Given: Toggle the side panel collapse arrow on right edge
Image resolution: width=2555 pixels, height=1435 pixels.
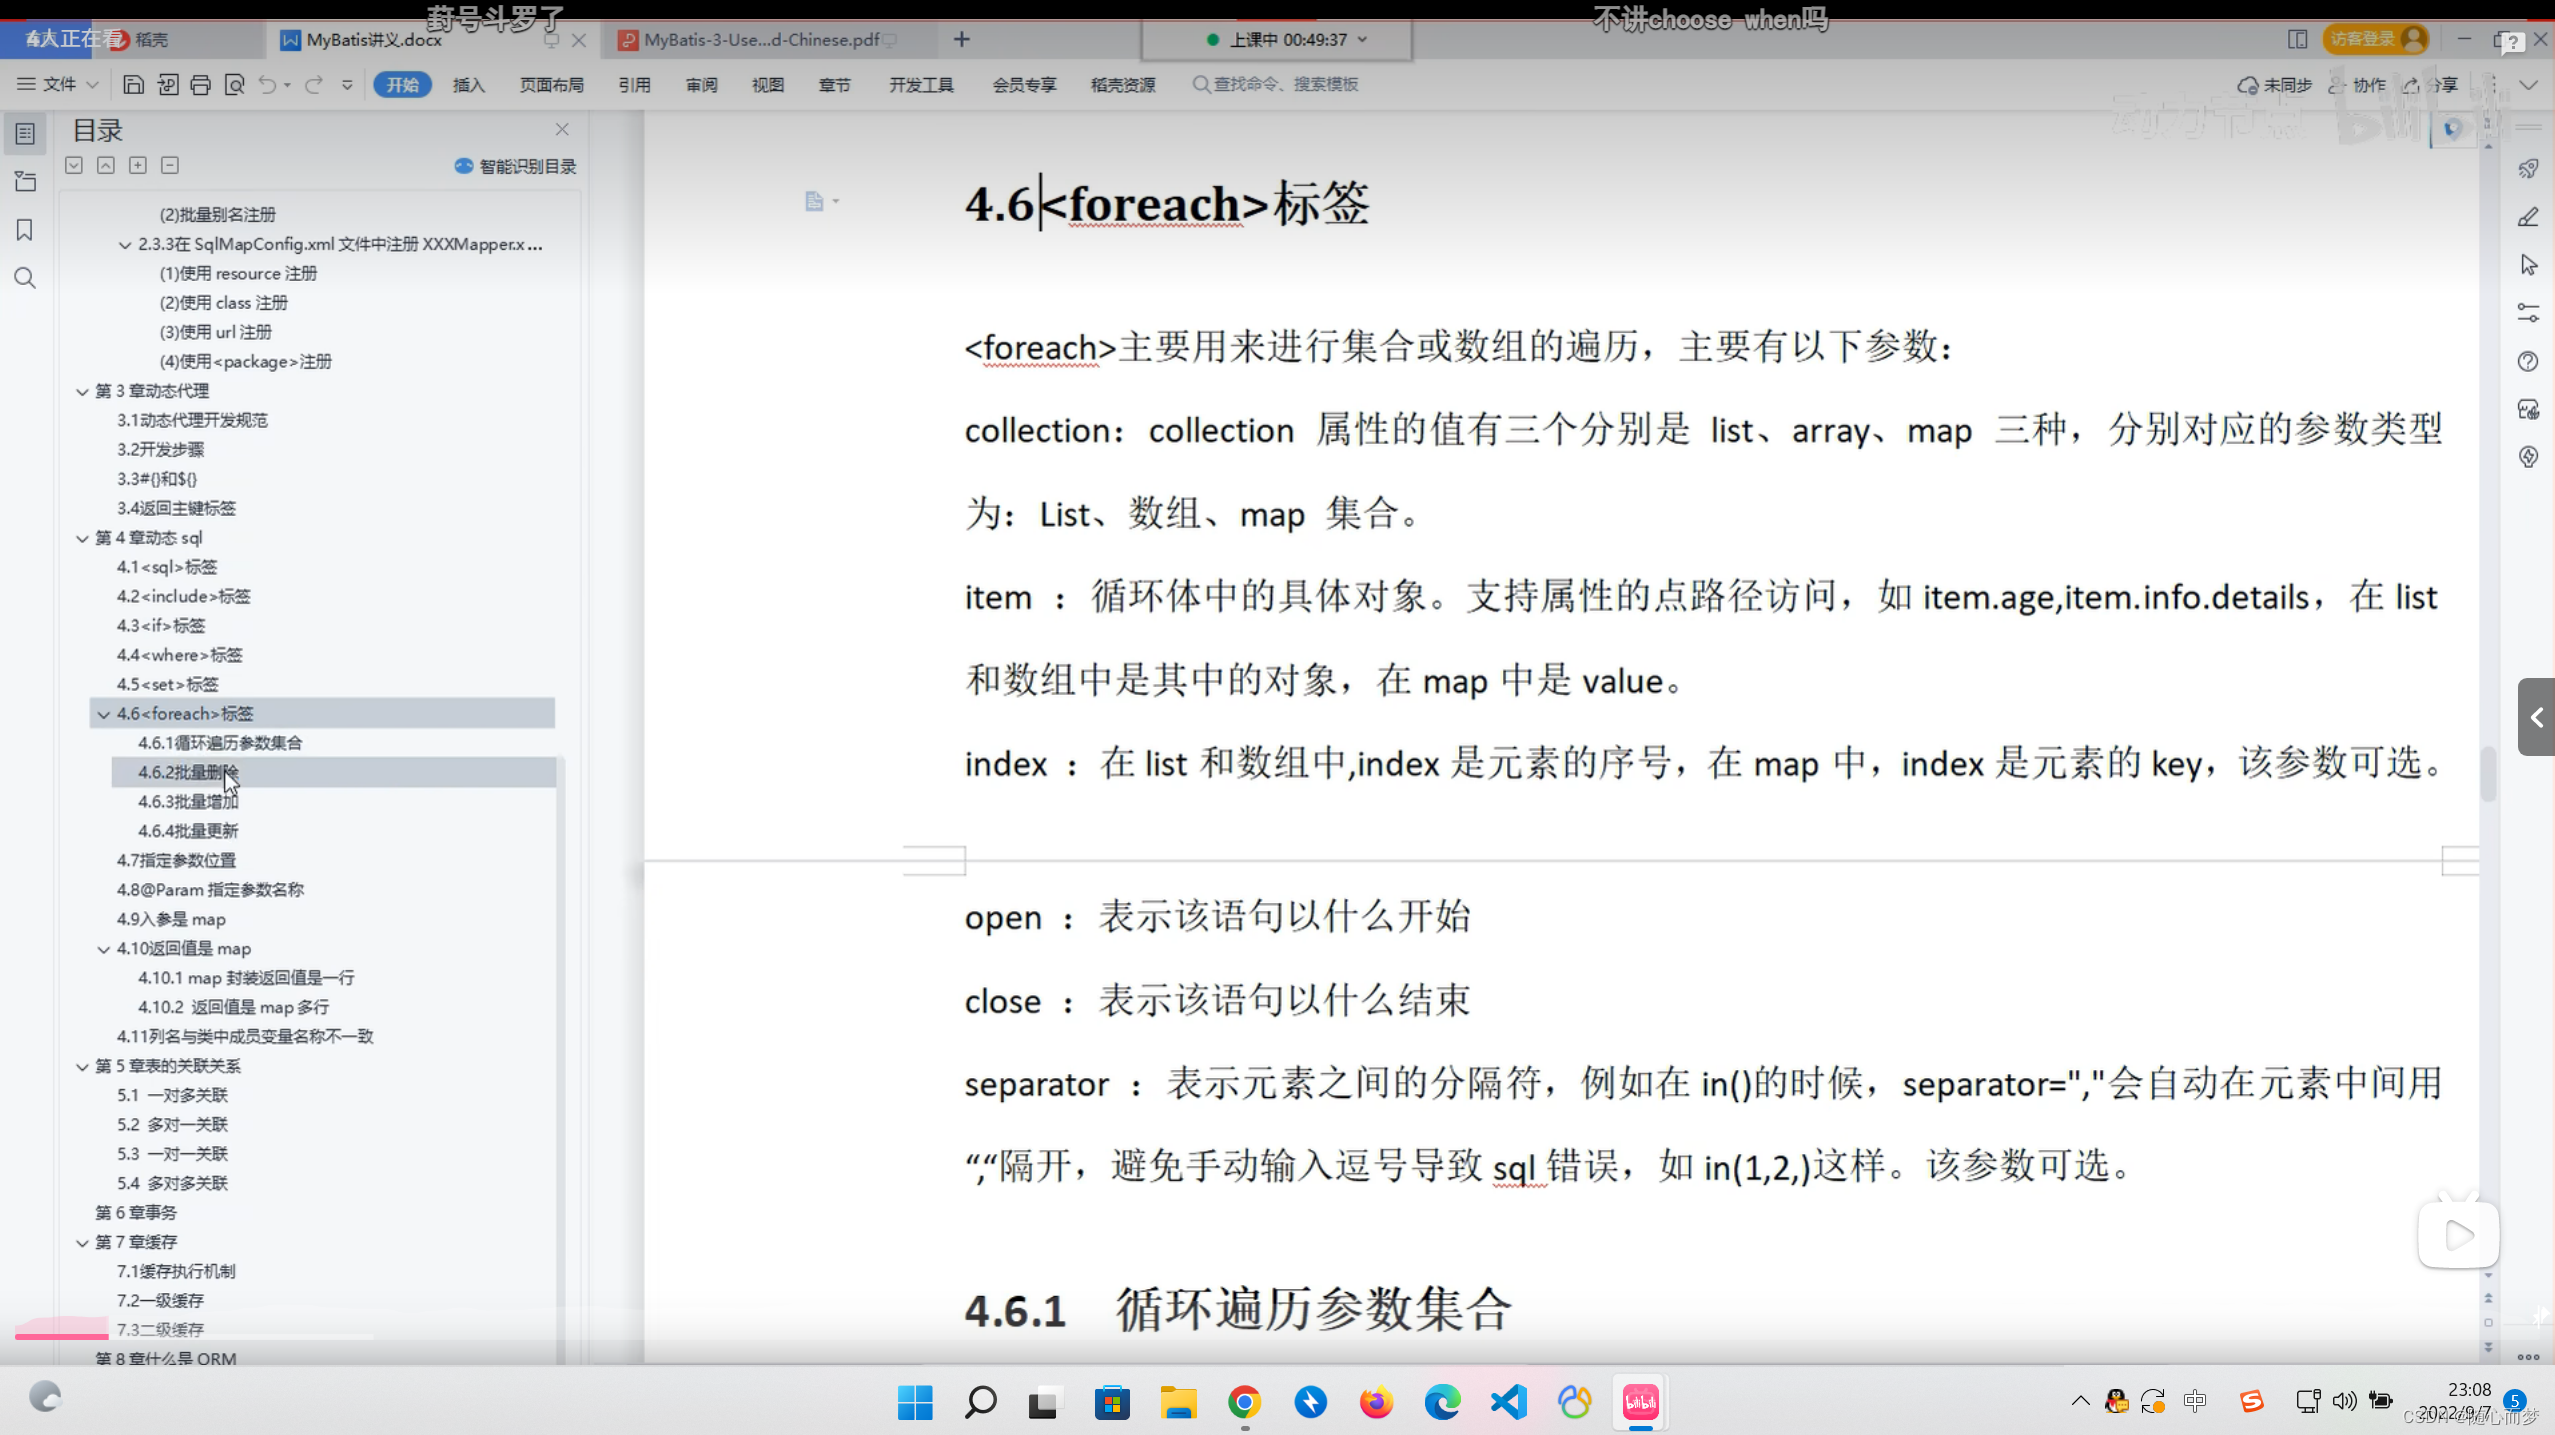Looking at the screenshot, I should coord(2536,717).
